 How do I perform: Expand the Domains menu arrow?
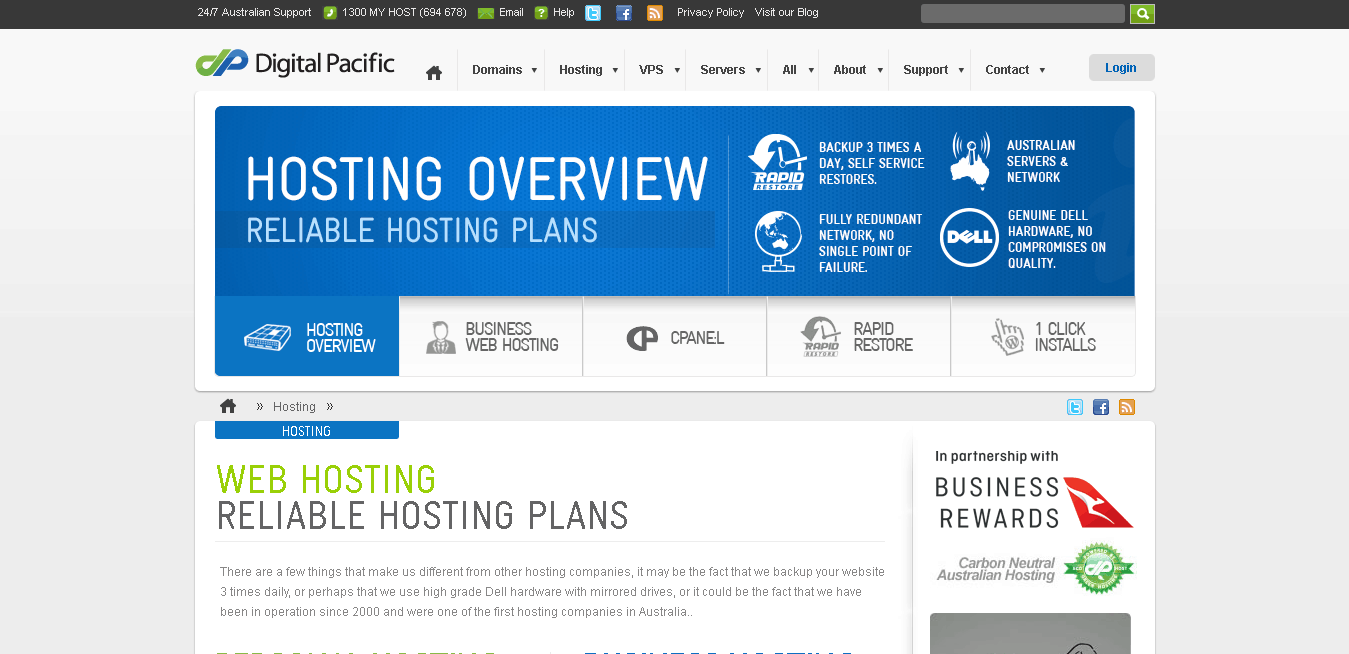point(534,70)
